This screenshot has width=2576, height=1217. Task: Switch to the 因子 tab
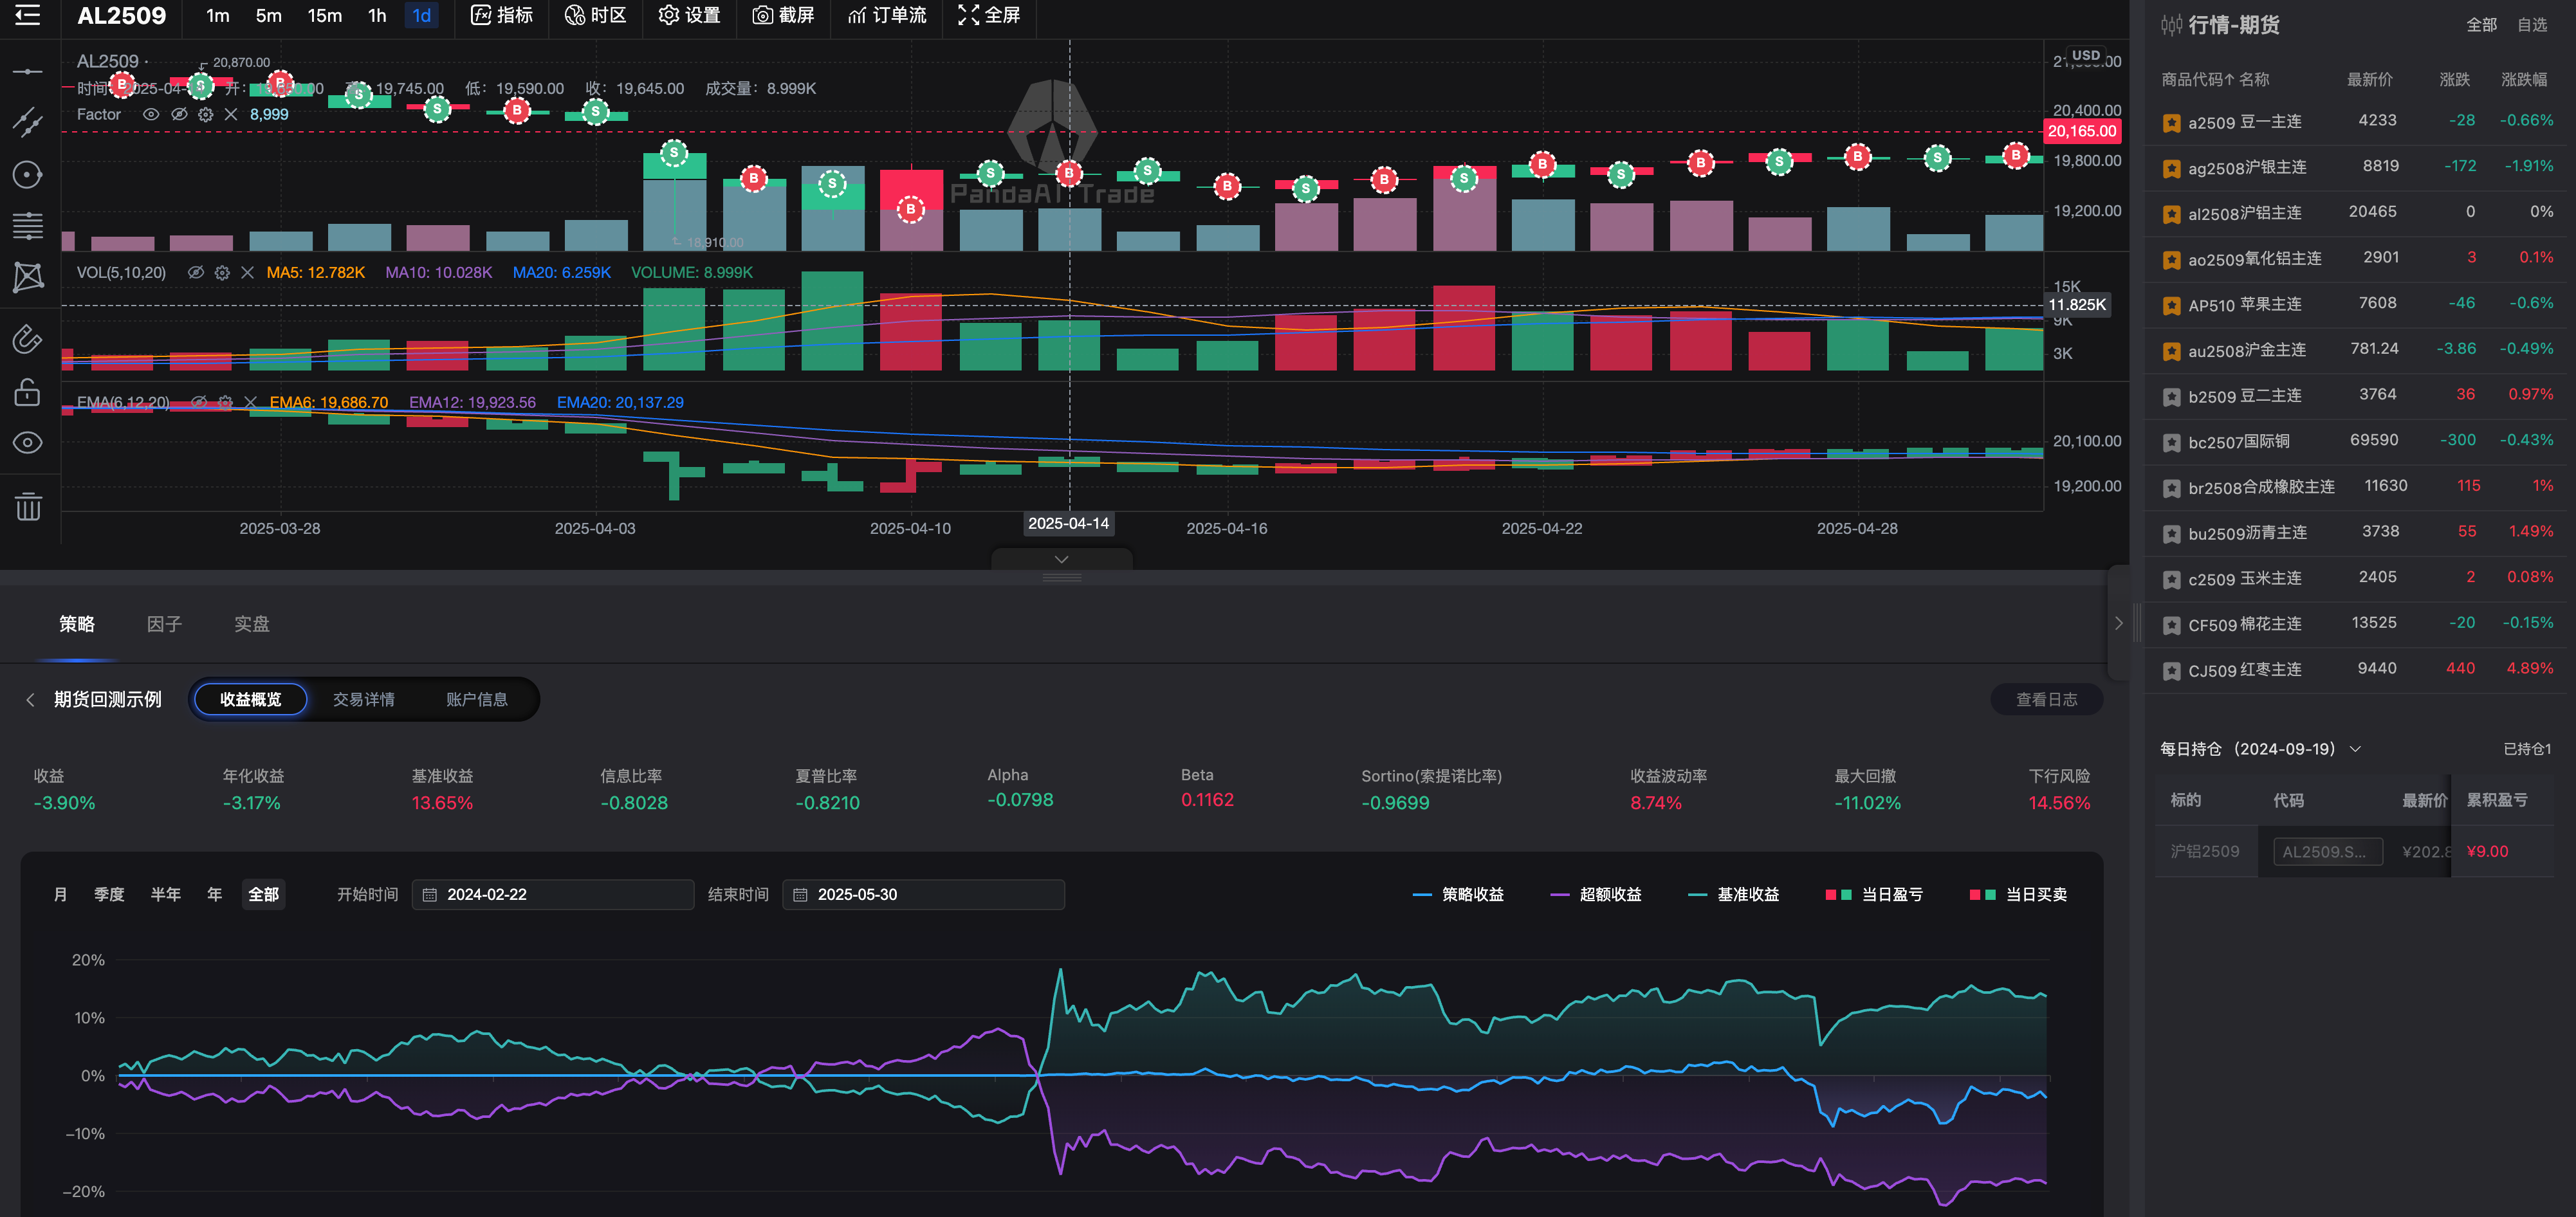click(164, 624)
